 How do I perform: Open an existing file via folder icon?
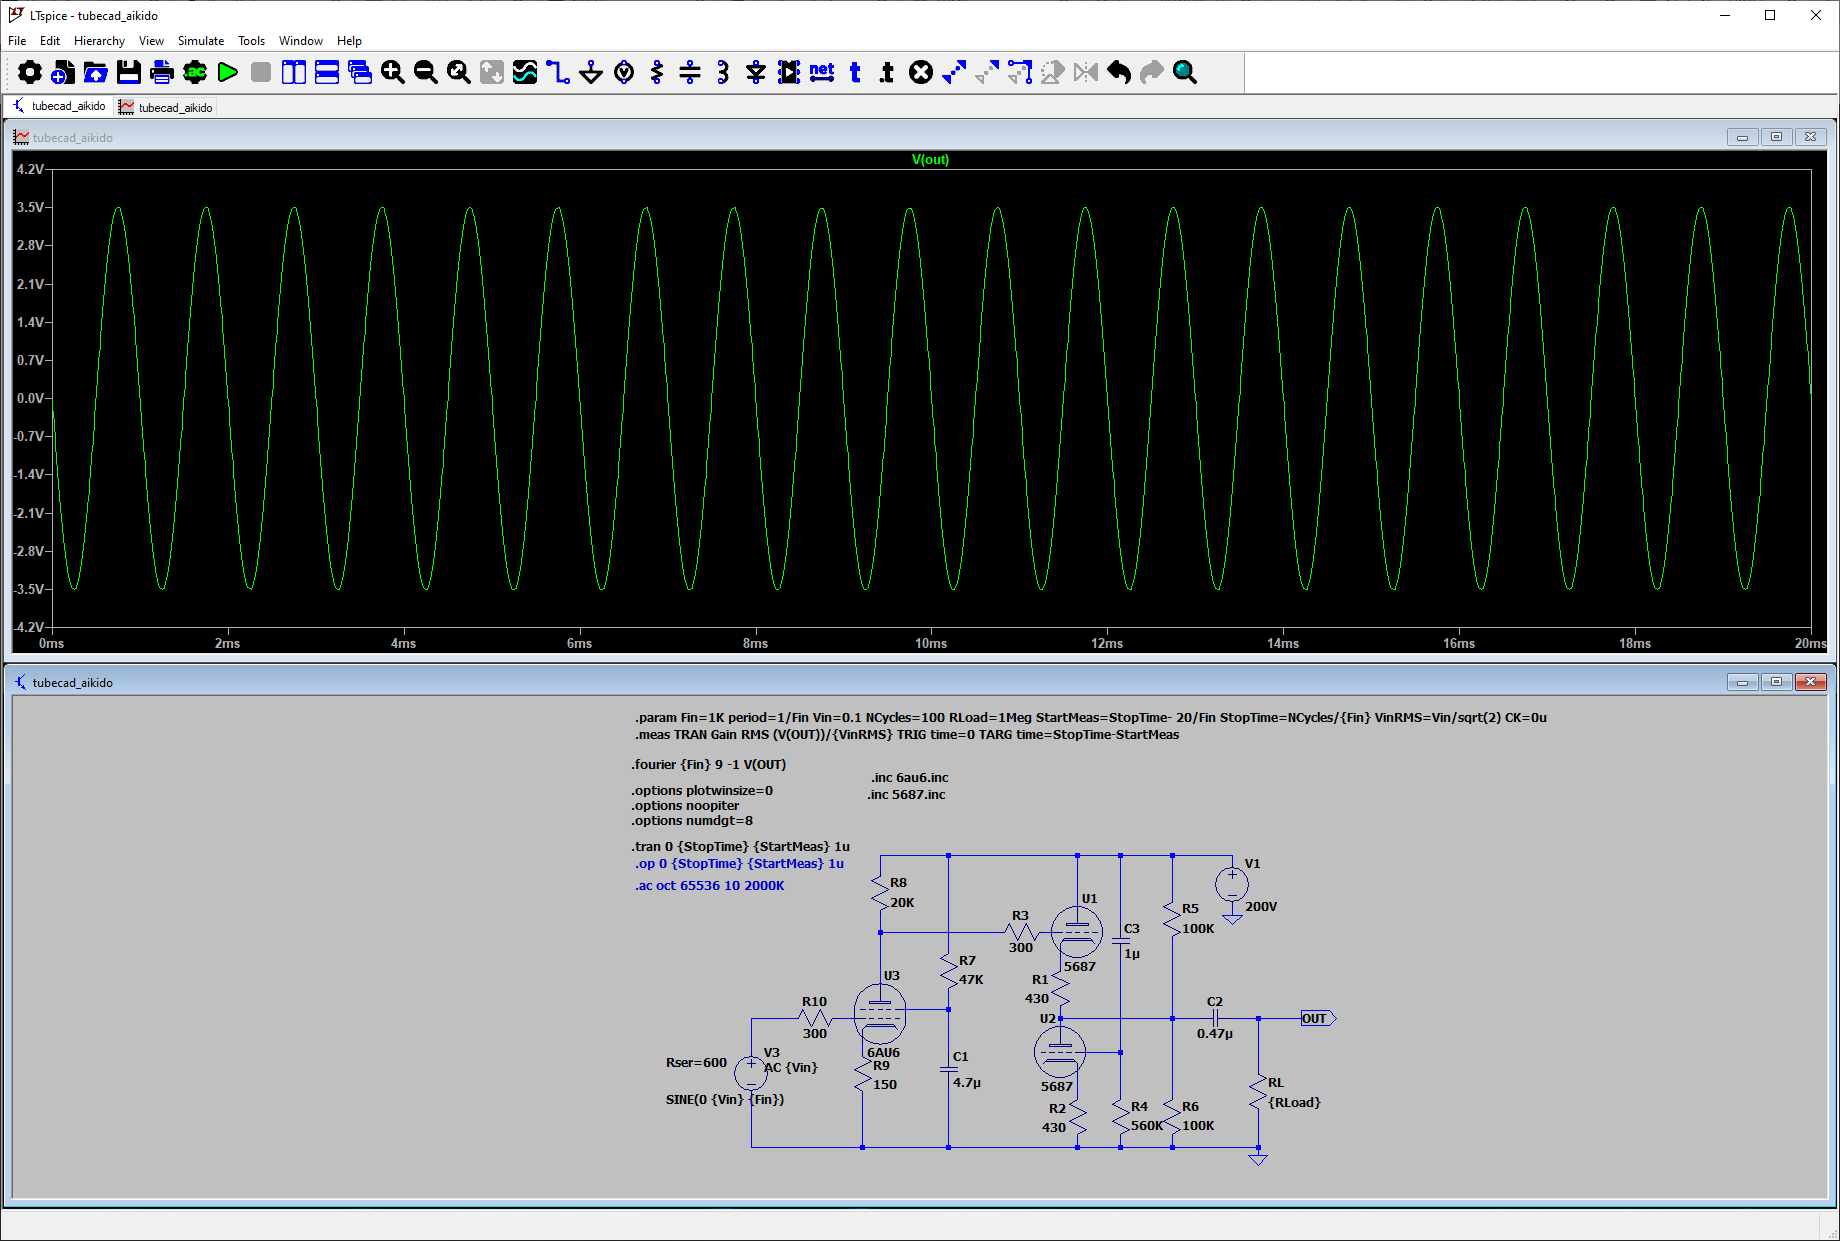(x=96, y=72)
